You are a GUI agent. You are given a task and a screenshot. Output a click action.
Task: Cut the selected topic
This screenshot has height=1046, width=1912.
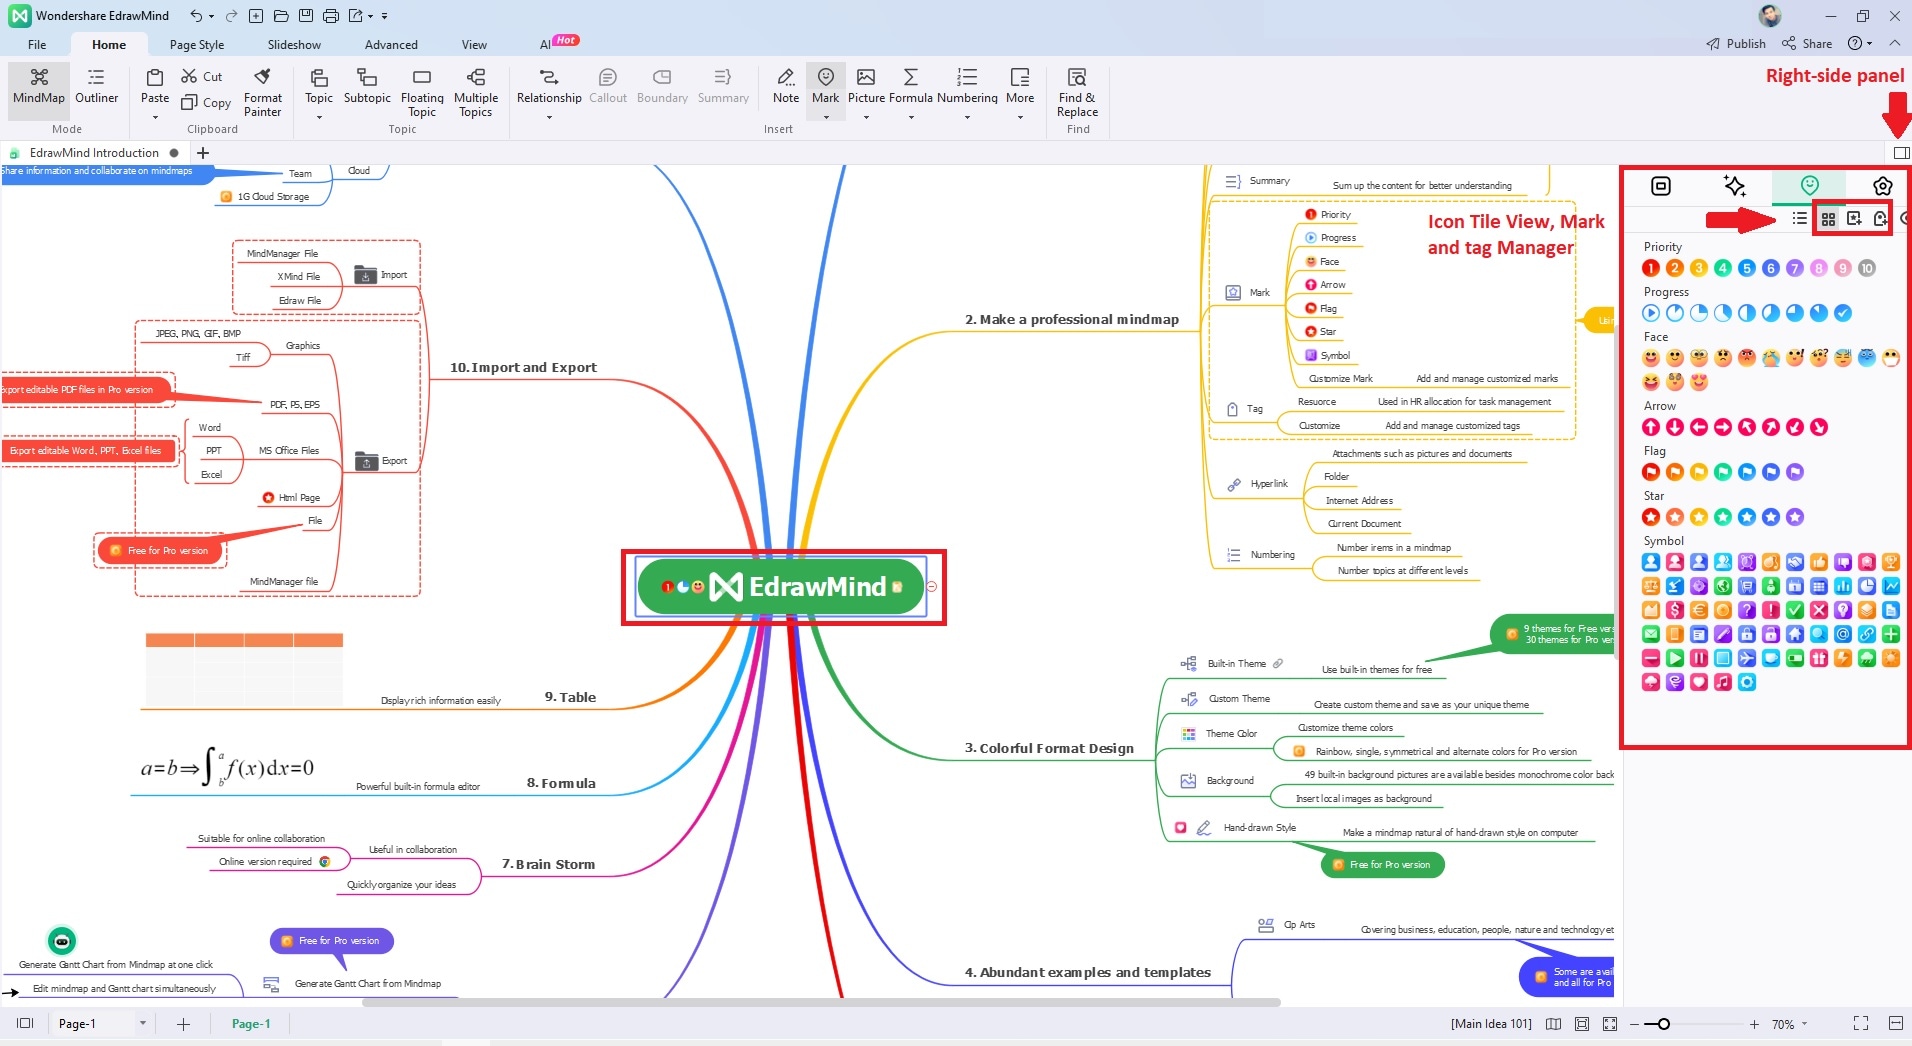(x=202, y=77)
